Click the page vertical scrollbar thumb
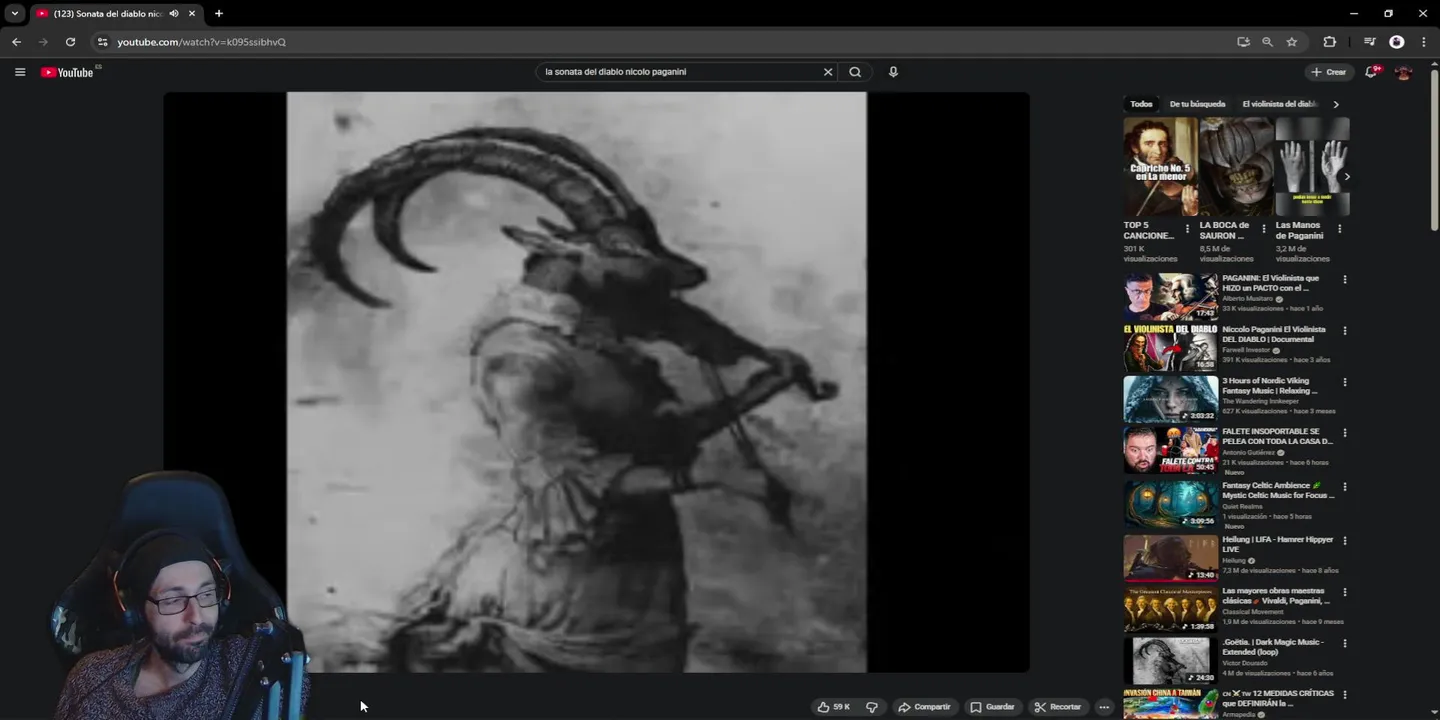Image resolution: width=1440 pixels, height=720 pixels. [x=1435, y=150]
